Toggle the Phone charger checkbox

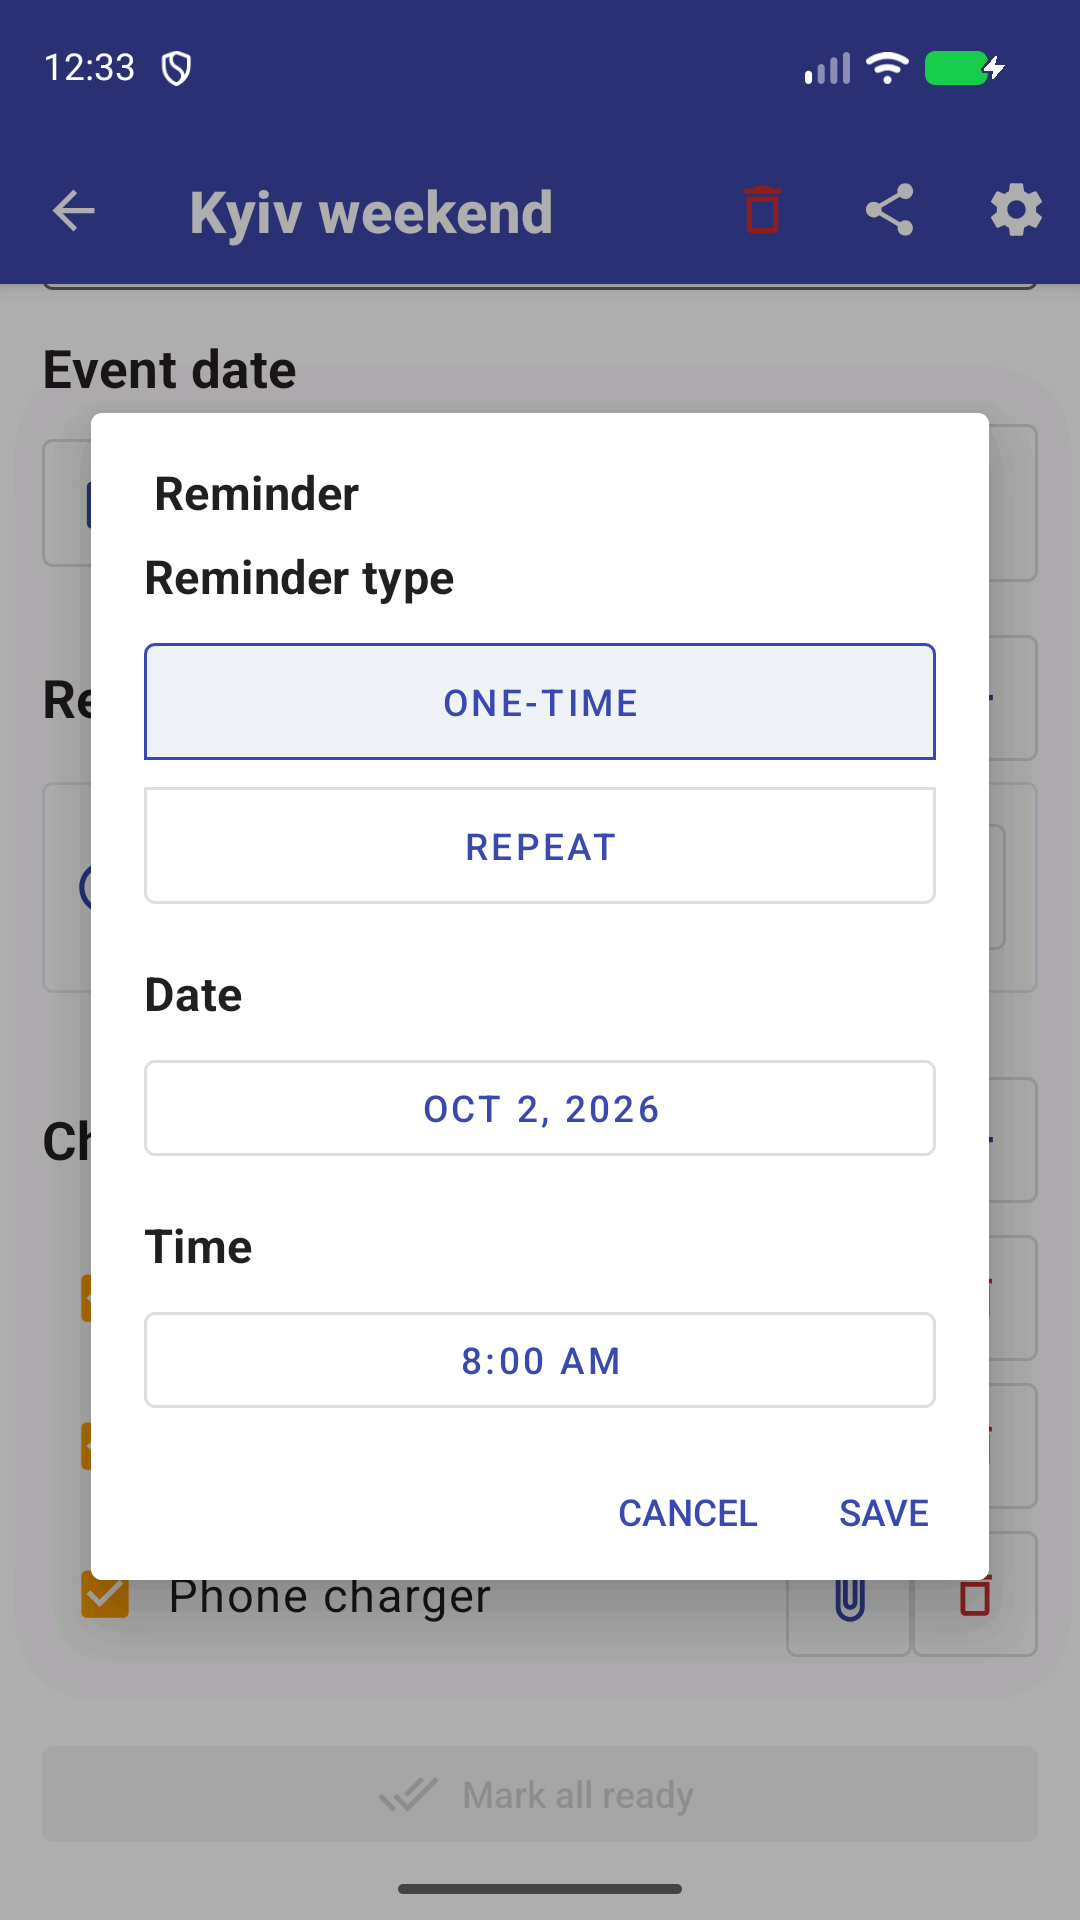coord(105,1598)
